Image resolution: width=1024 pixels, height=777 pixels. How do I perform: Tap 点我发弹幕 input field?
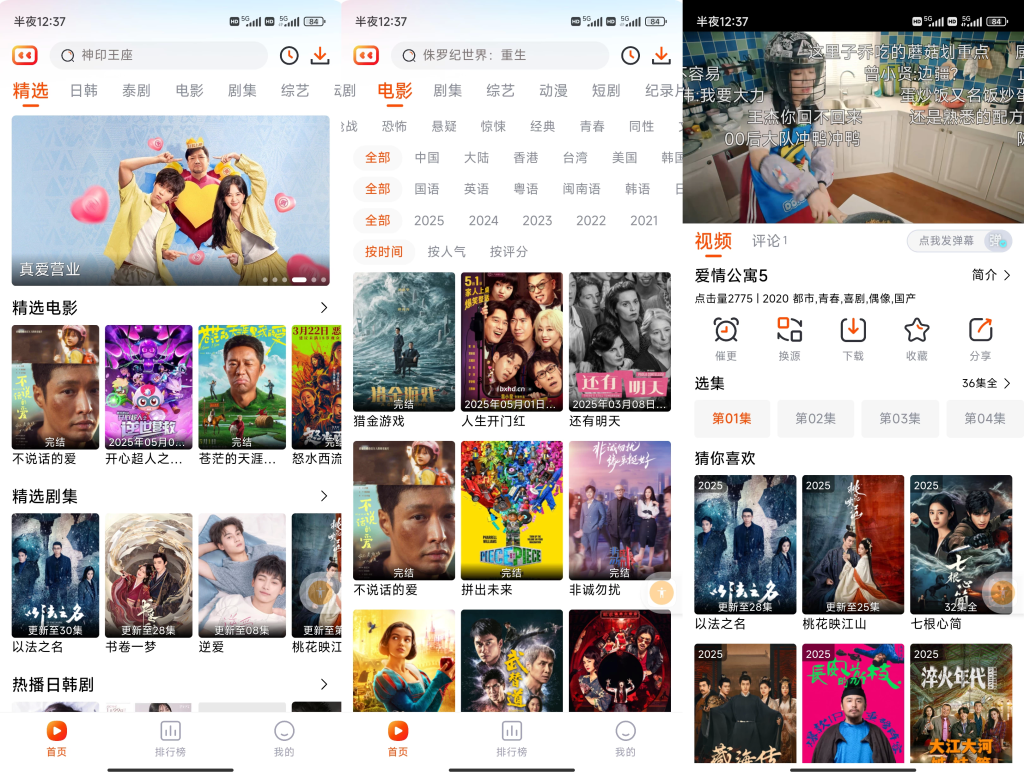coord(946,241)
